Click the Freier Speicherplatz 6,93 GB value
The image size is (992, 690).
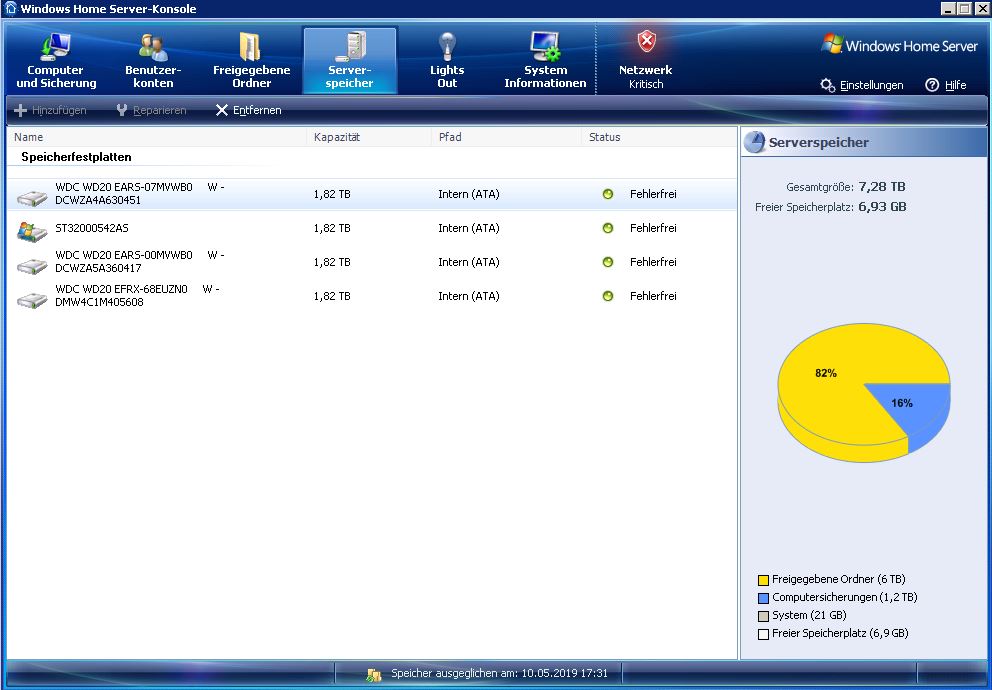click(883, 207)
